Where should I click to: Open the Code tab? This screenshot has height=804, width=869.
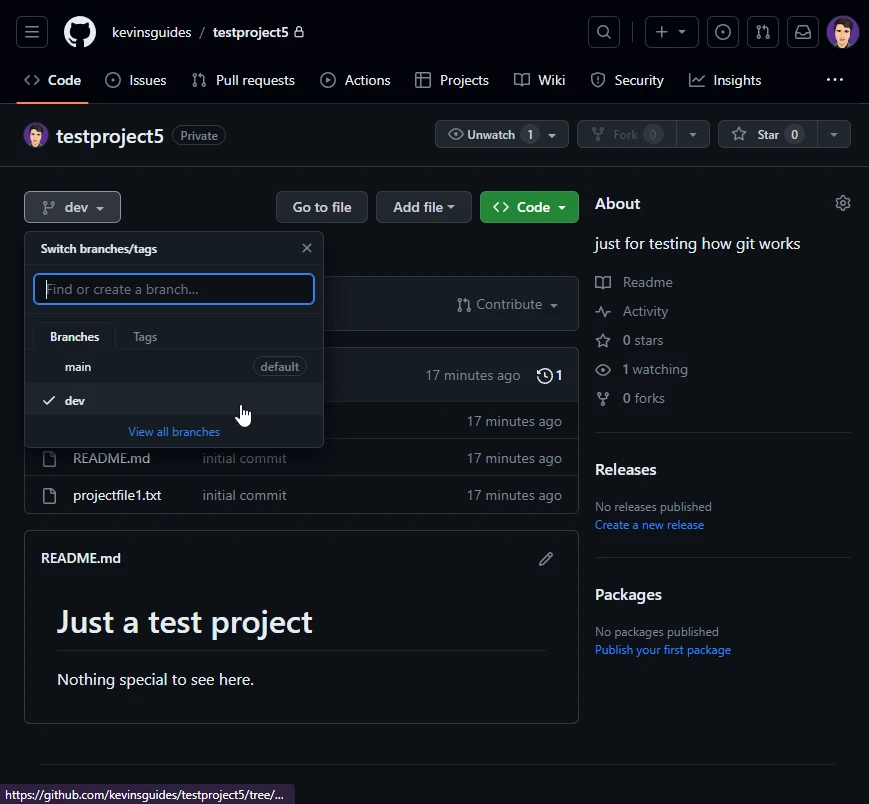(53, 80)
